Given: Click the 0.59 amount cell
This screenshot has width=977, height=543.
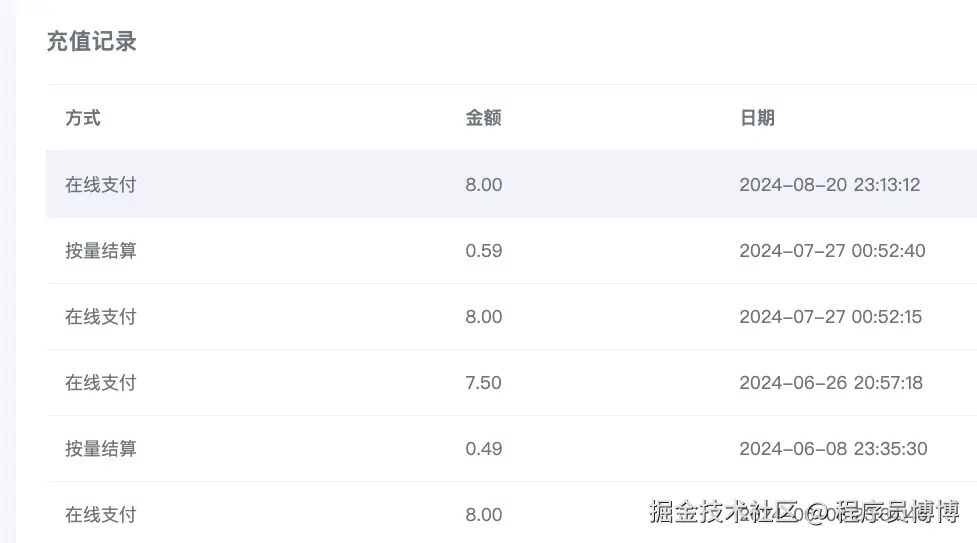Looking at the screenshot, I should [x=484, y=251].
